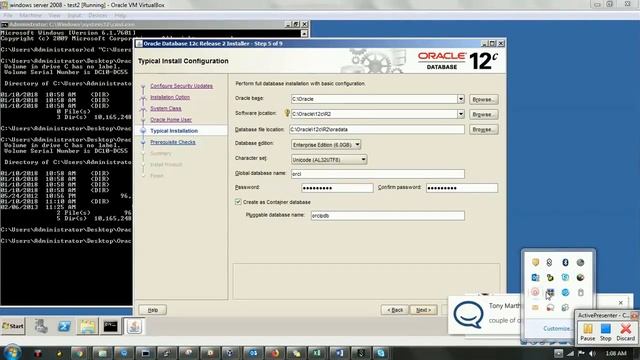Image resolution: width=640 pixels, height=360 pixels.
Task: Click the Confirm password field
Action: click(462, 188)
